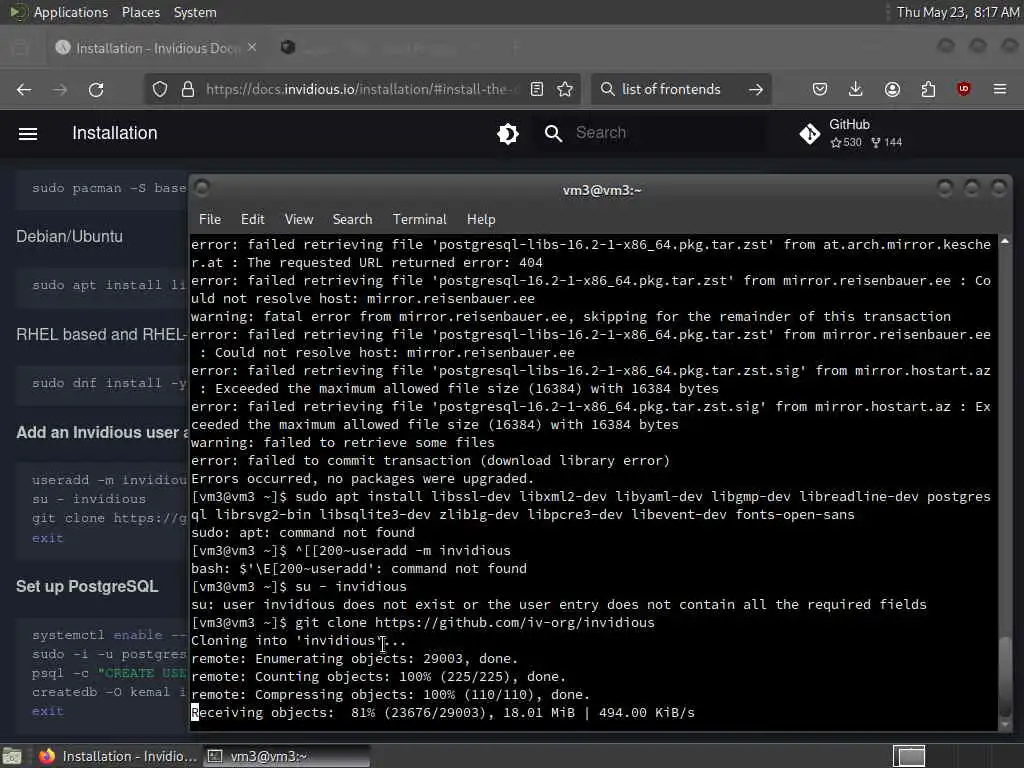The image size is (1024, 768).
Task: Toggle the docs dark/light theme
Action: 507,134
